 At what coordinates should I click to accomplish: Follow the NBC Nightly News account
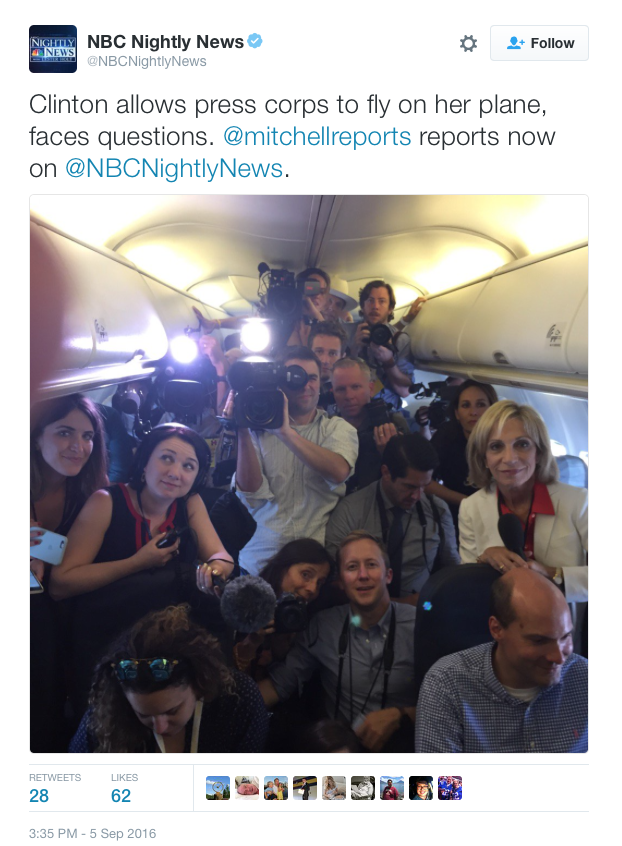click(539, 43)
